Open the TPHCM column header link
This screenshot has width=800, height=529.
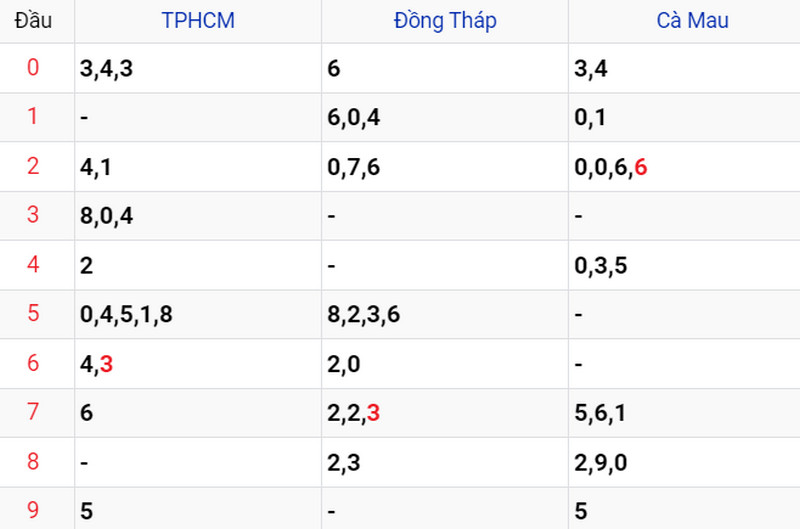pyautogui.click(x=198, y=21)
